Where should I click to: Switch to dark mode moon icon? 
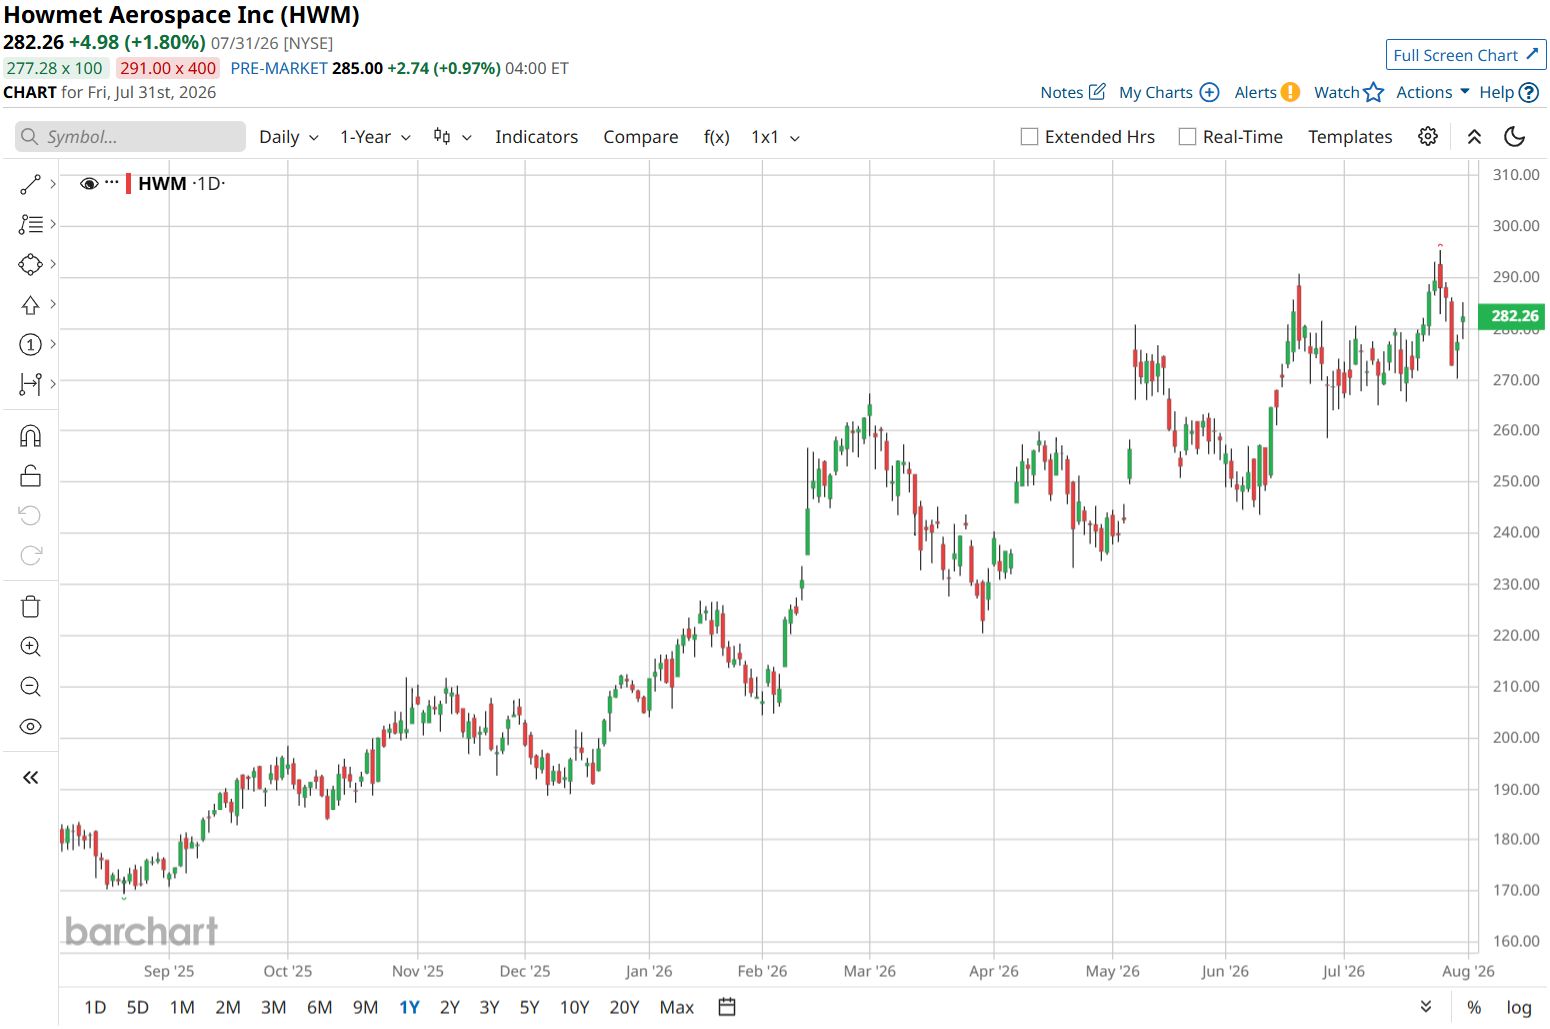point(1515,137)
